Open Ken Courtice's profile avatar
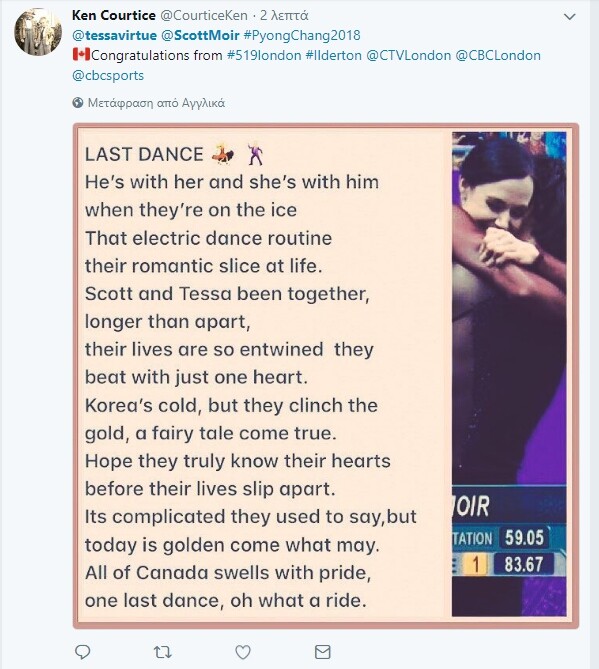Image resolution: width=599 pixels, height=669 pixels. (x=38, y=32)
